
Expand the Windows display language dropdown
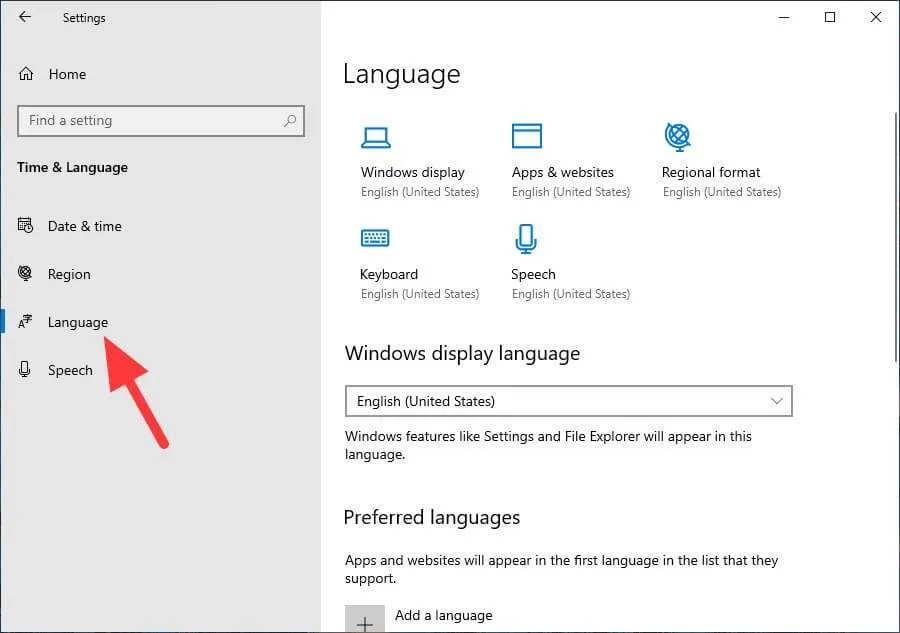pyautogui.click(x=568, y=401)
